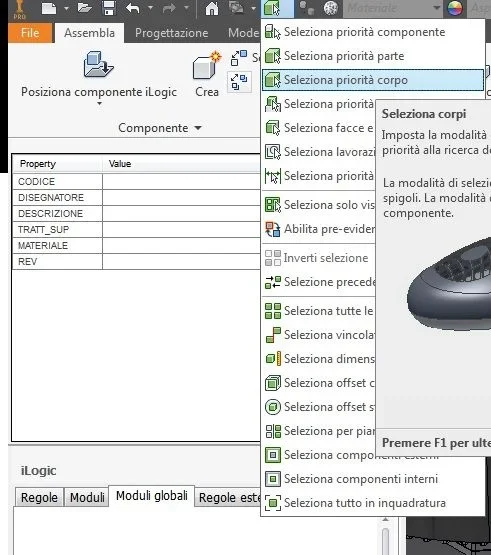491x555 pixels.
Task: Click the Undo arrow icon
Action: coord(133,8)
